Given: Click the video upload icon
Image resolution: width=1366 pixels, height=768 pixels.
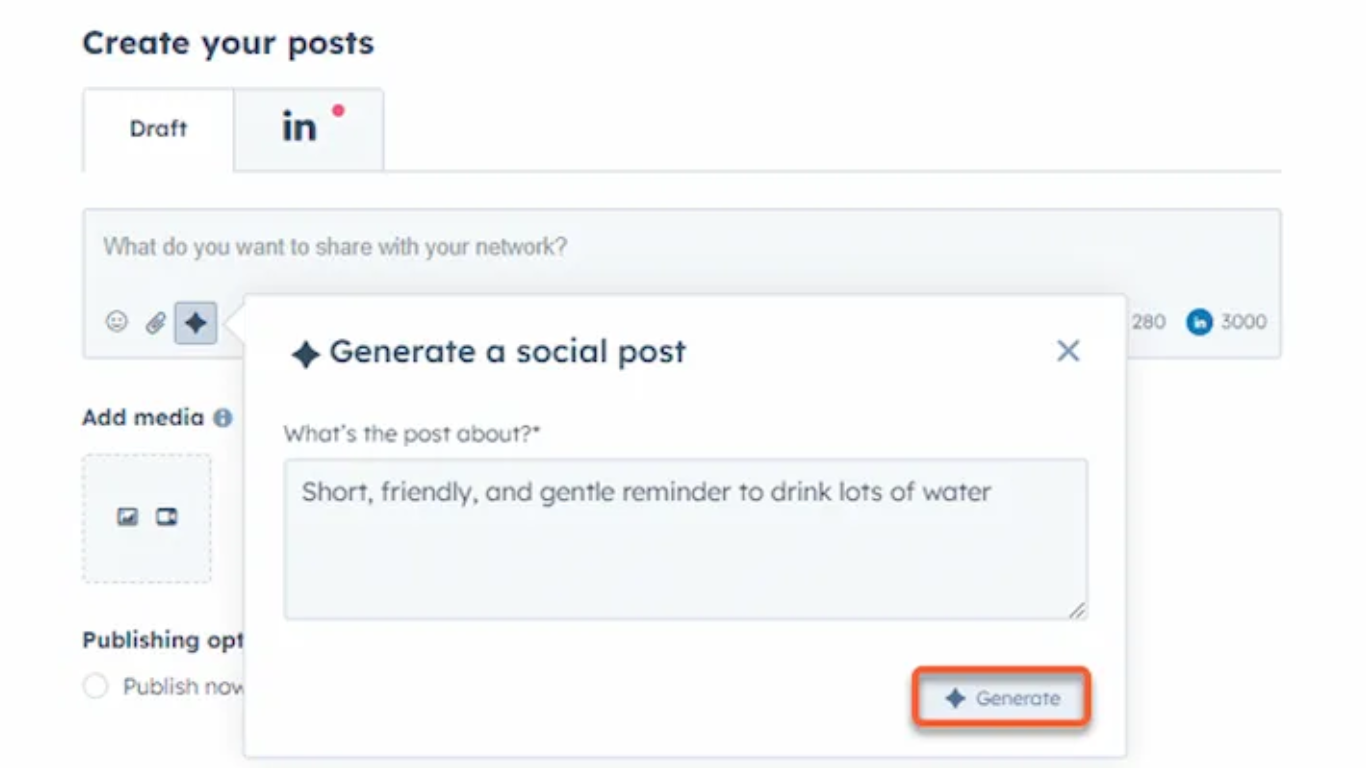Looking at the screenshot, I should [x=167, y=517].
